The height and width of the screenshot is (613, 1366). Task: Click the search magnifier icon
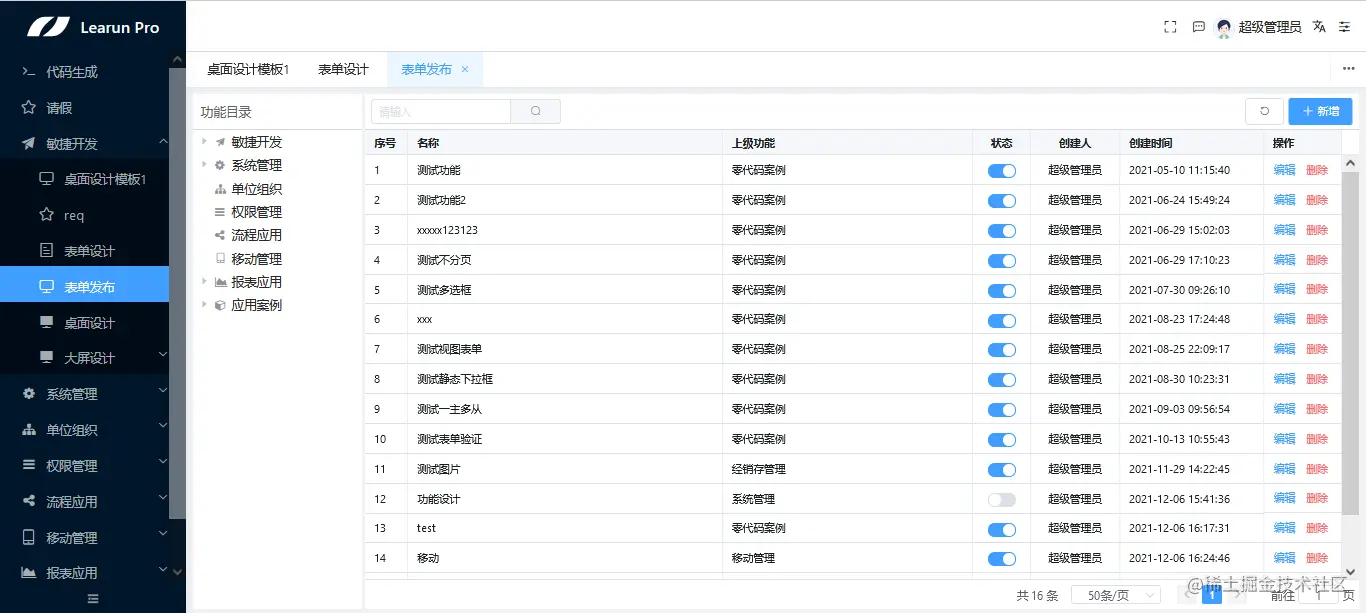(536, 111)
